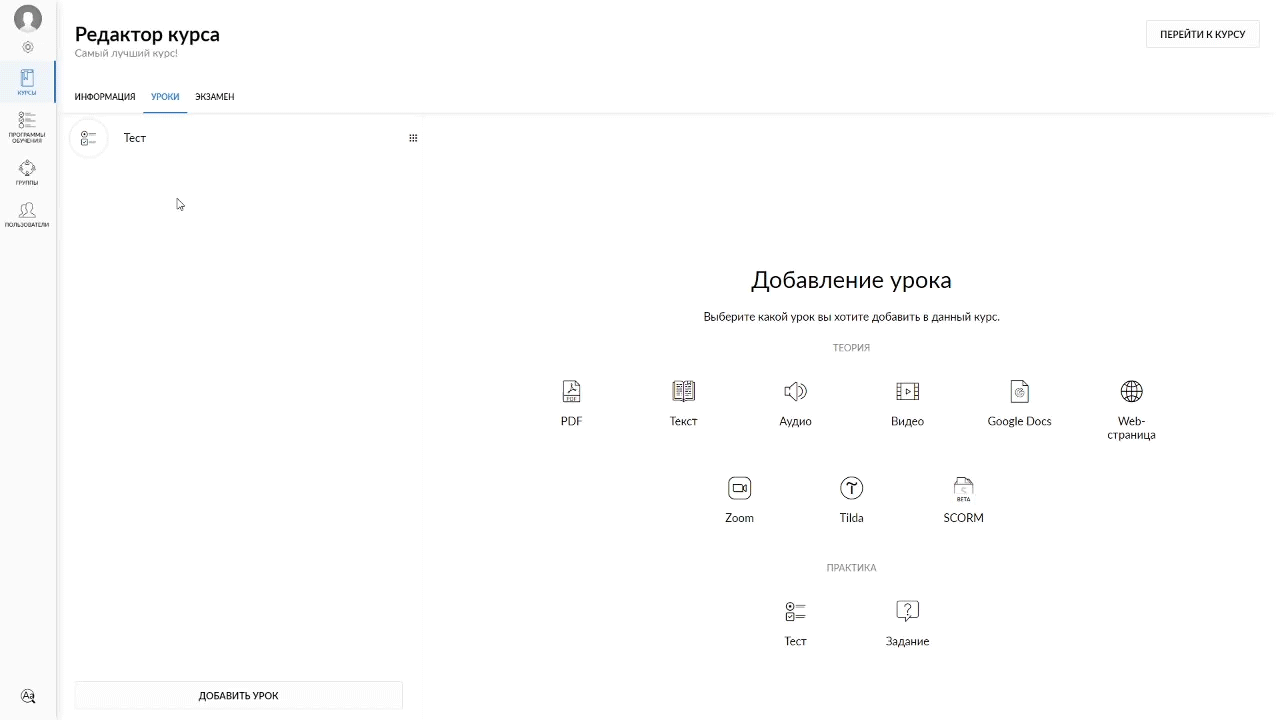
Task: Select the Tilda lesson type
Action: click(x=851, y=500)
